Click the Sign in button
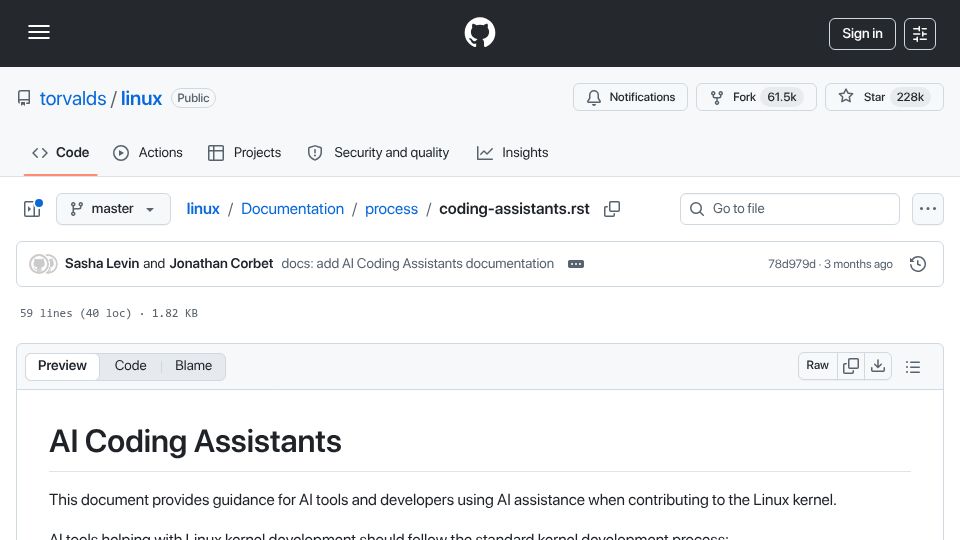Viewport: 960px width, 540px height. [x=862, y=34]
